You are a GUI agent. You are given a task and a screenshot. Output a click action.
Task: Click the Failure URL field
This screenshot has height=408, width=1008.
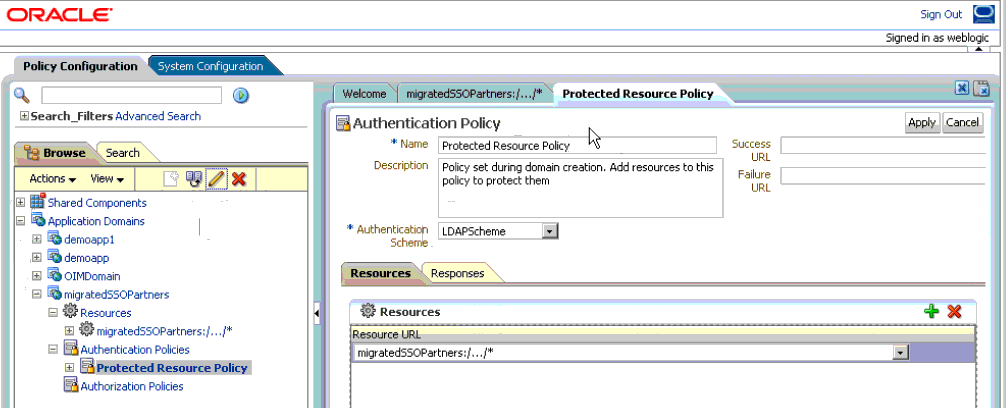[883, 175]
